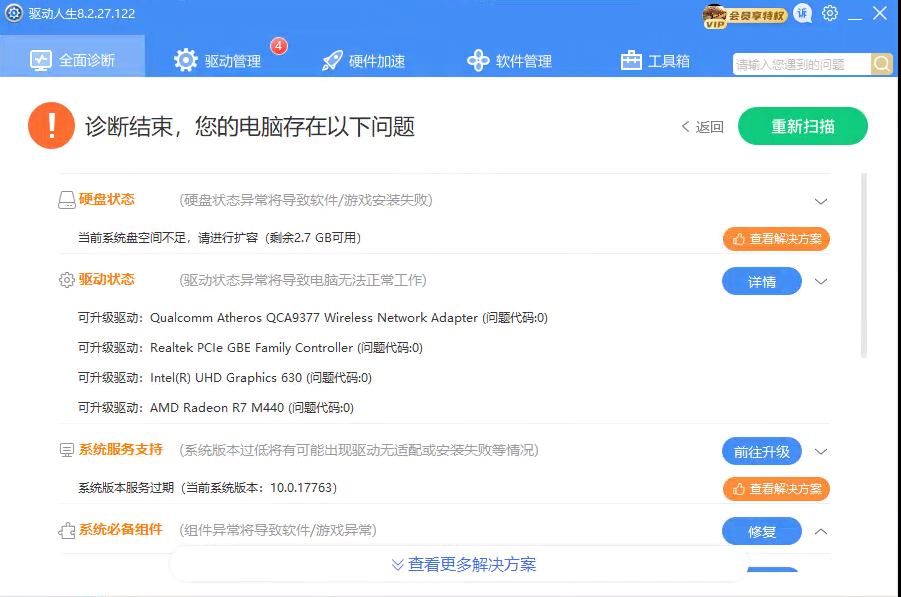Click the 修复 button for 系统必备组件
901x597 pixels.
(762, 531)
